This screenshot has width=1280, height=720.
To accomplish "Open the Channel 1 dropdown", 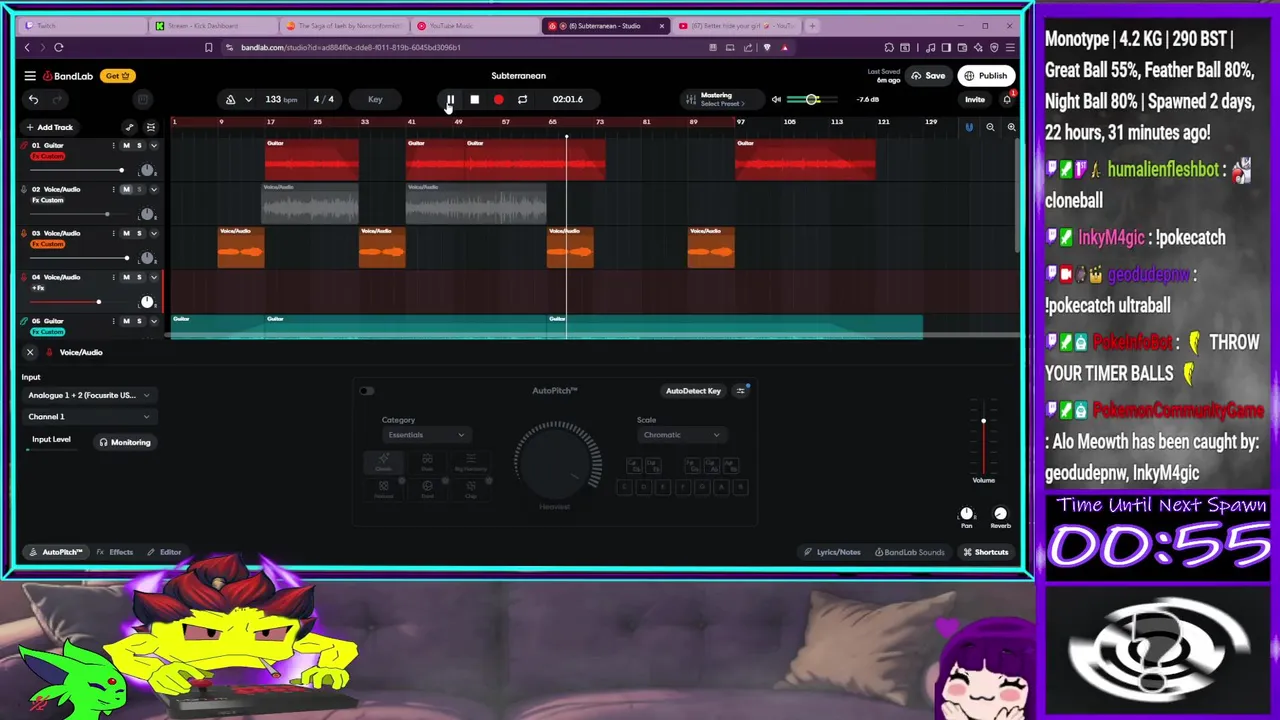I will tap(89, 416).
